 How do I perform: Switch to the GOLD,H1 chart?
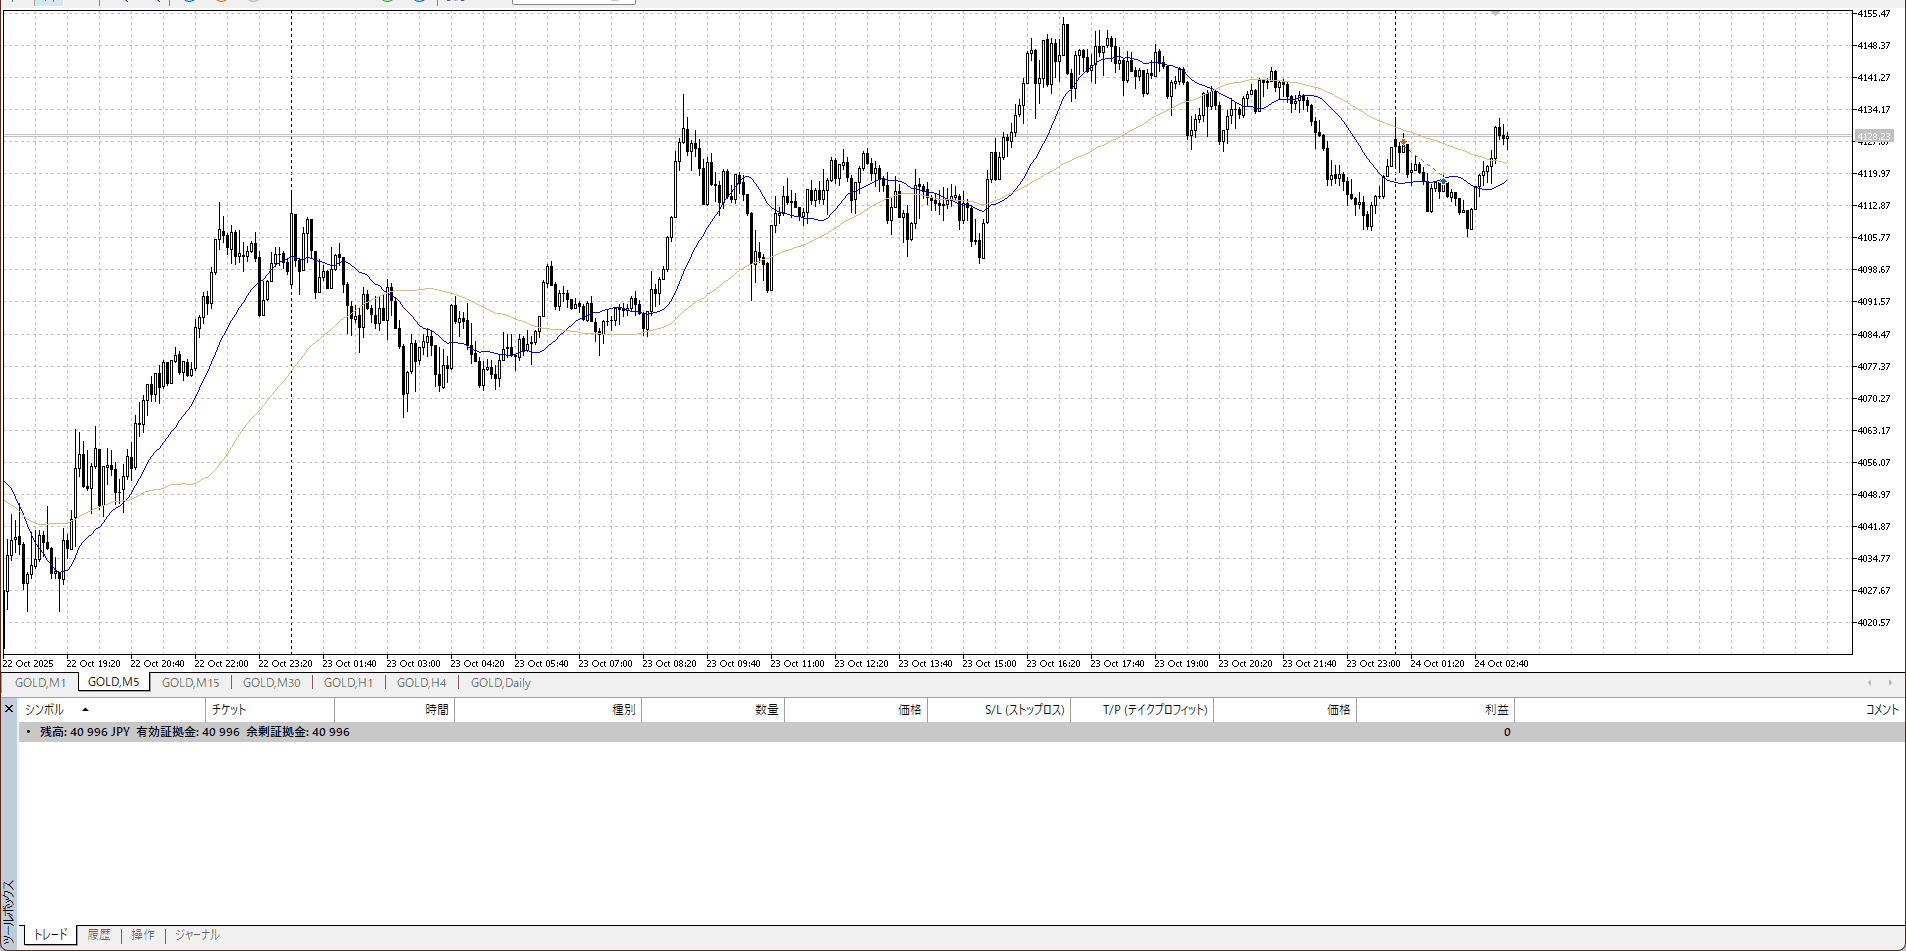(348, 683)
